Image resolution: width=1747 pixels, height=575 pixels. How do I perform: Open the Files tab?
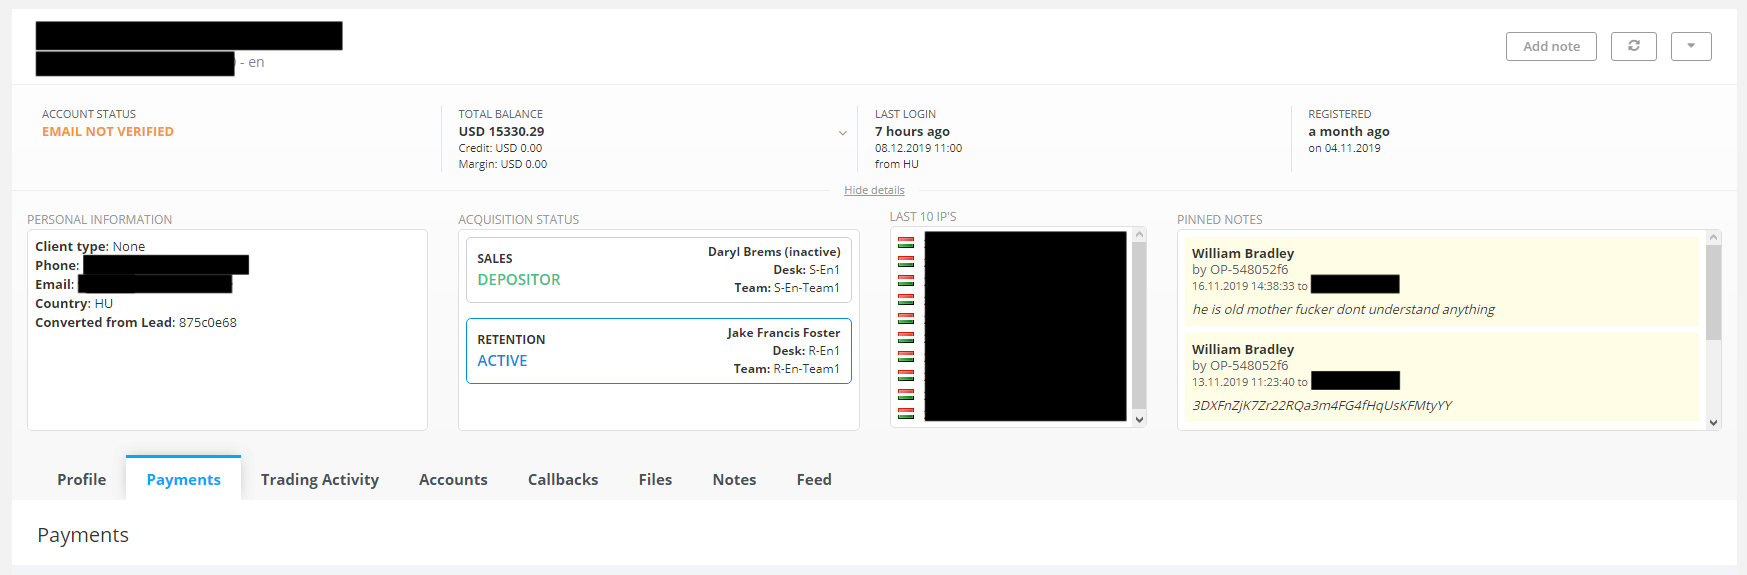coord(655,479)
